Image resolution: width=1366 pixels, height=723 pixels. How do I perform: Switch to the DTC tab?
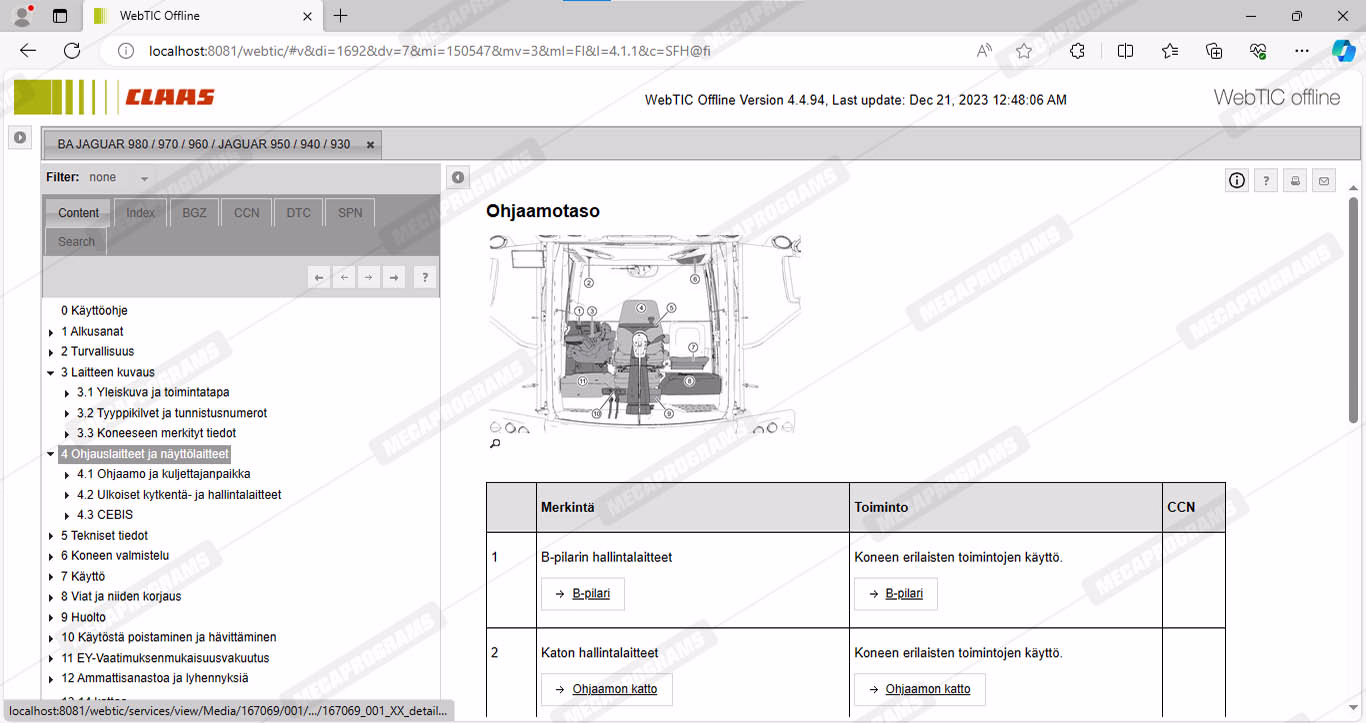click(x=298, y=213)
